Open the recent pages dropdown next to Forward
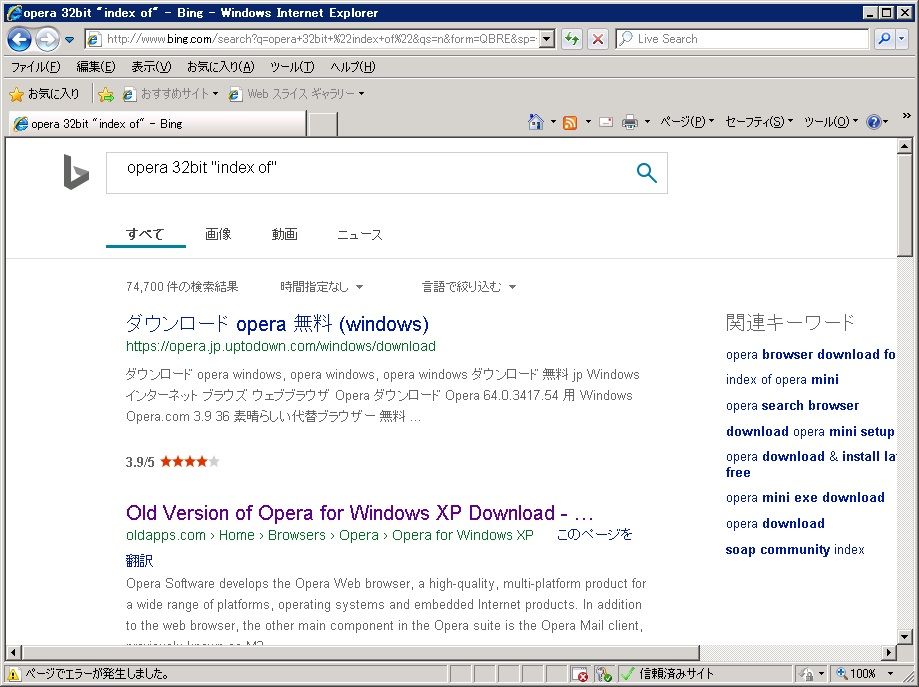 [70, 40]
